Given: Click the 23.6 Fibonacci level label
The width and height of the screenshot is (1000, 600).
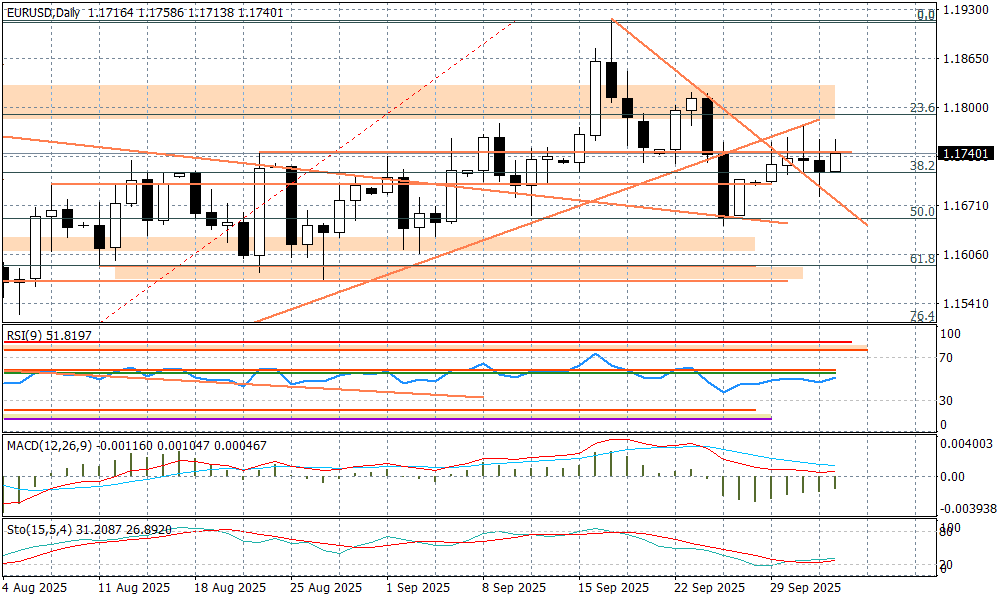Looking at the screenshot, I should coord(923,108).
